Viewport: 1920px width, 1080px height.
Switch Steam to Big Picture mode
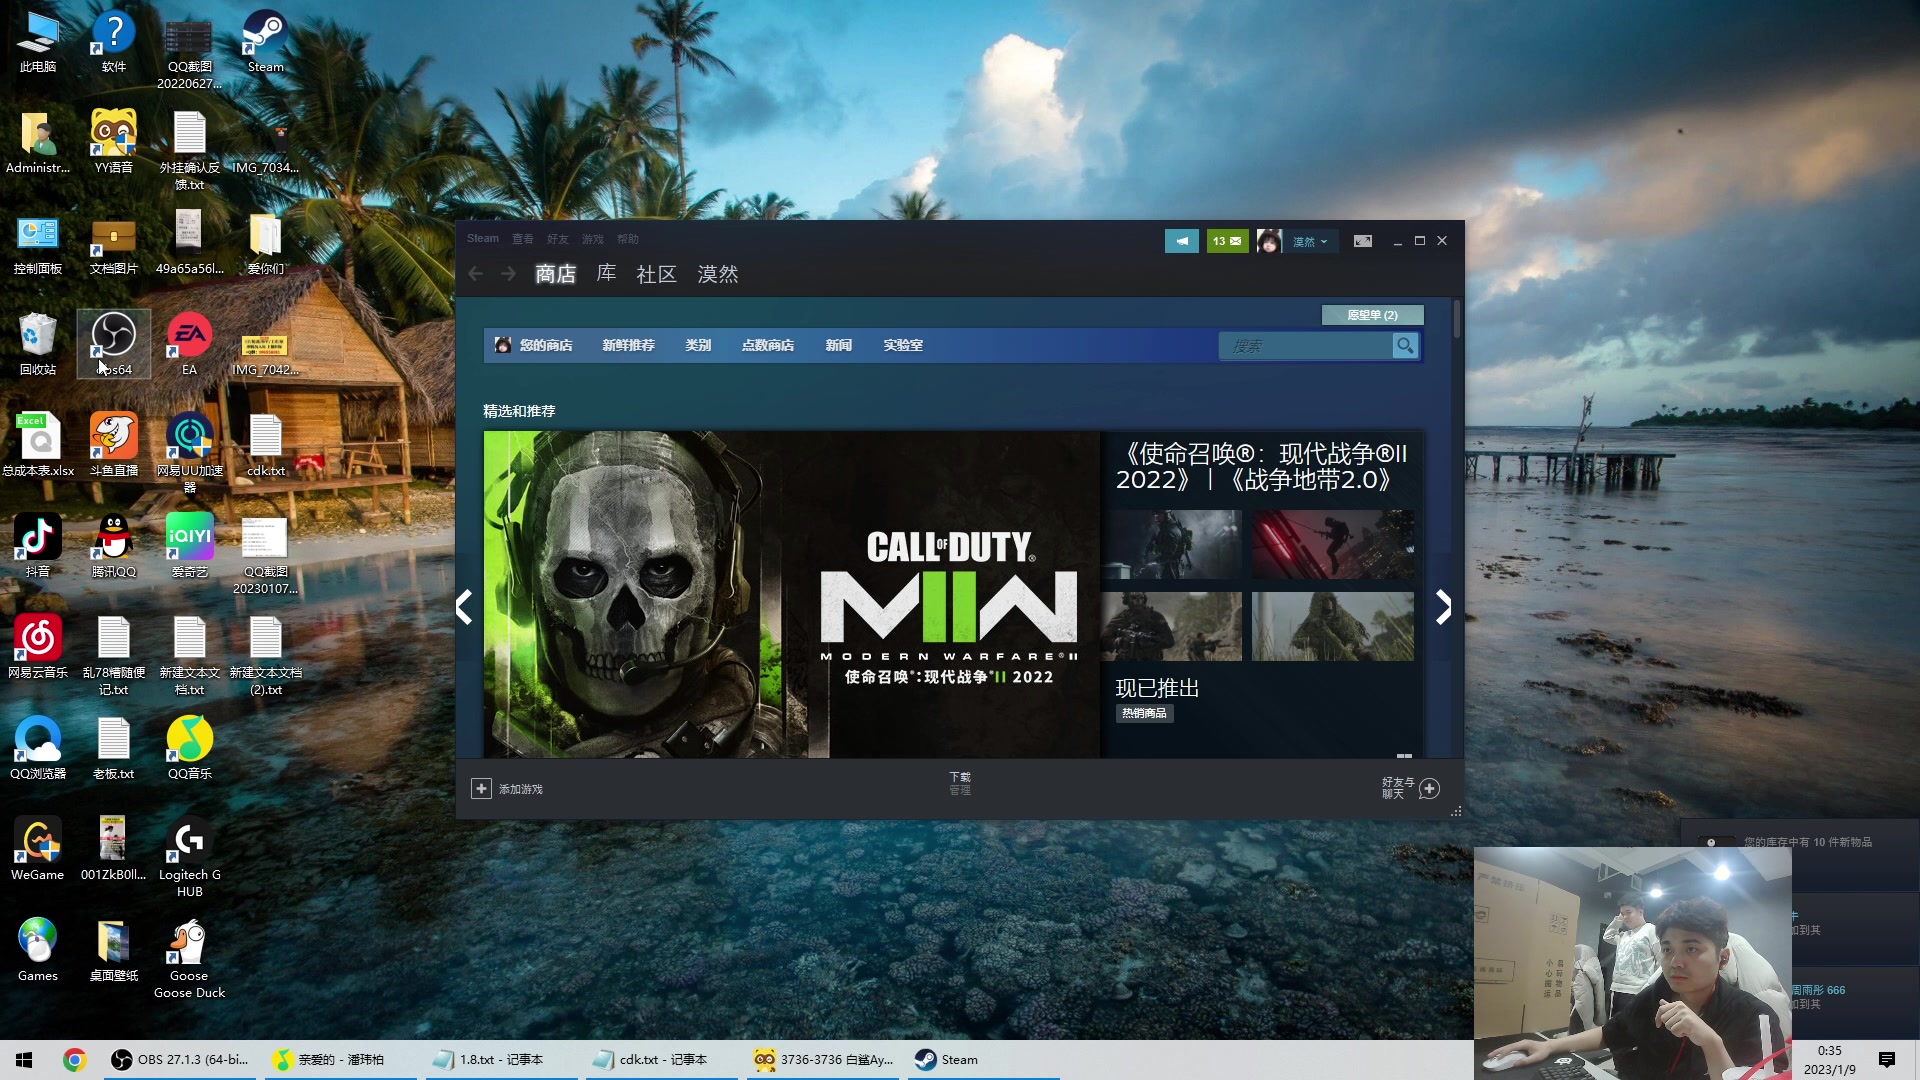1363,241
